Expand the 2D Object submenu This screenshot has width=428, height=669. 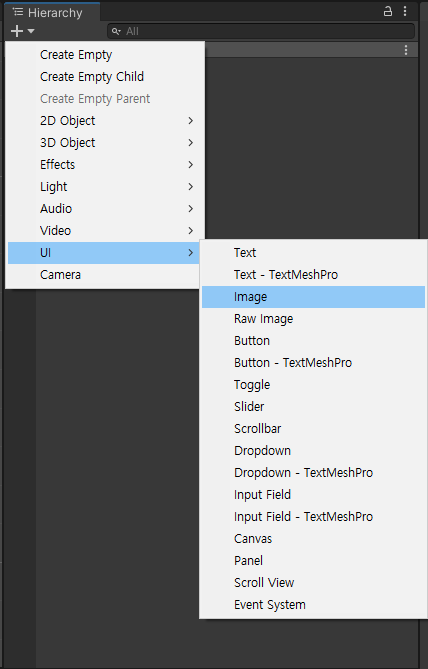pos(105,121)
